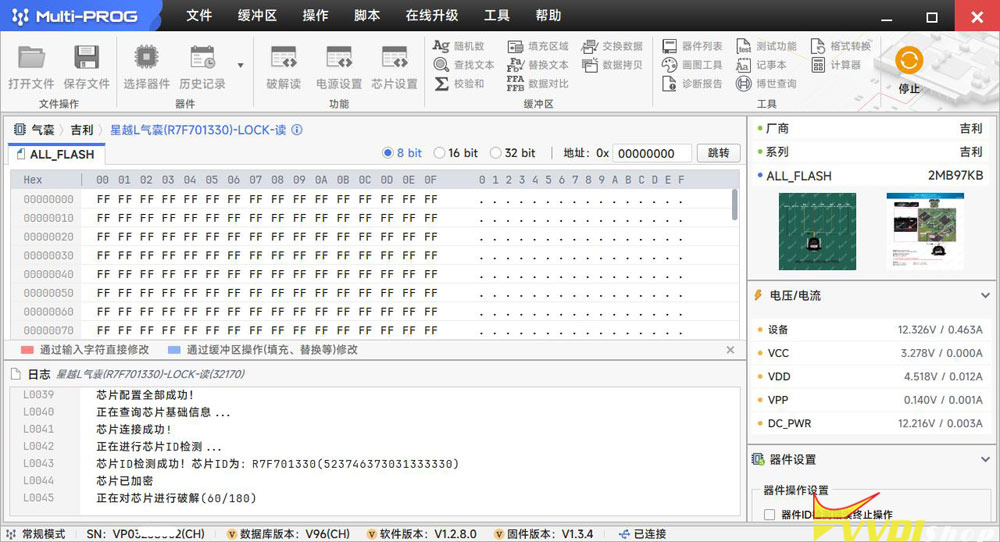
Task: Select the 32 bit radio button
Action: point(497,153)
